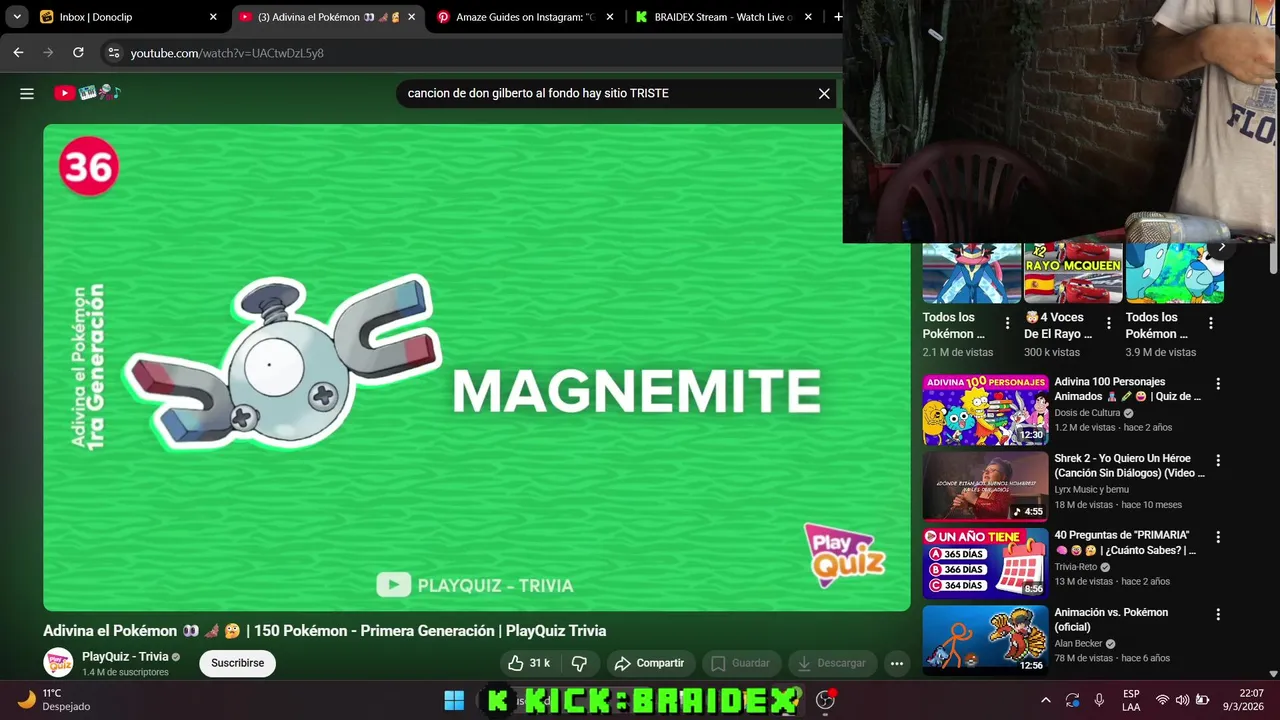The height and width of the screenshot is (720, 1280).
Task: Open weather widget showing 11°C Despejado
Action: (x=55, y=700)
